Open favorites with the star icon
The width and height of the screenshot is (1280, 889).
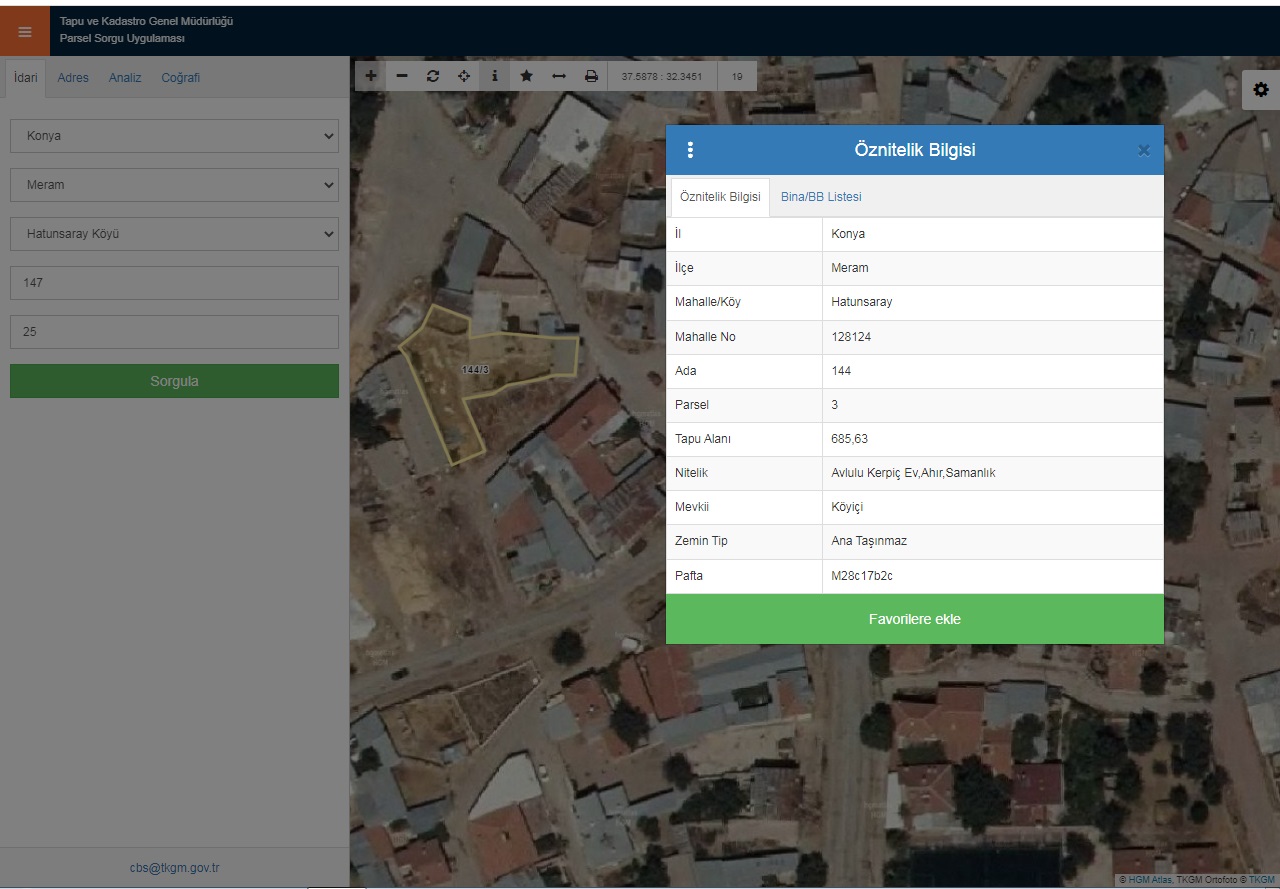526,76
